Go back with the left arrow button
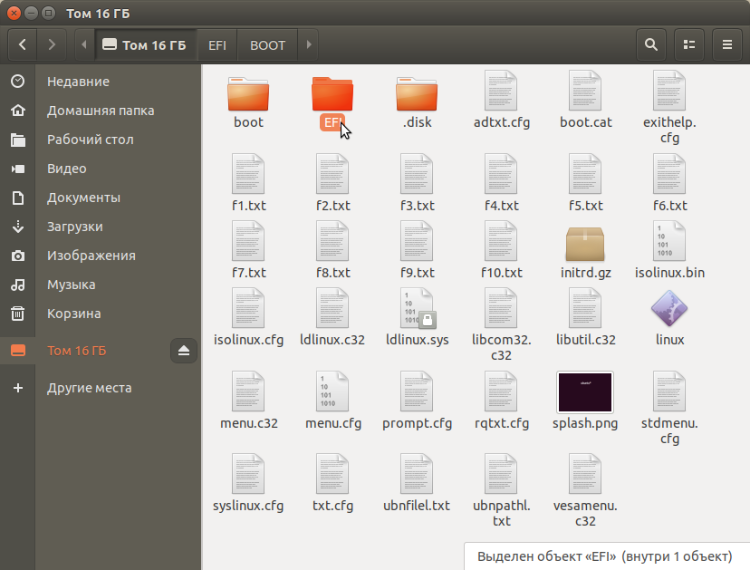This screenshot has height=570, width=750. 22,45
